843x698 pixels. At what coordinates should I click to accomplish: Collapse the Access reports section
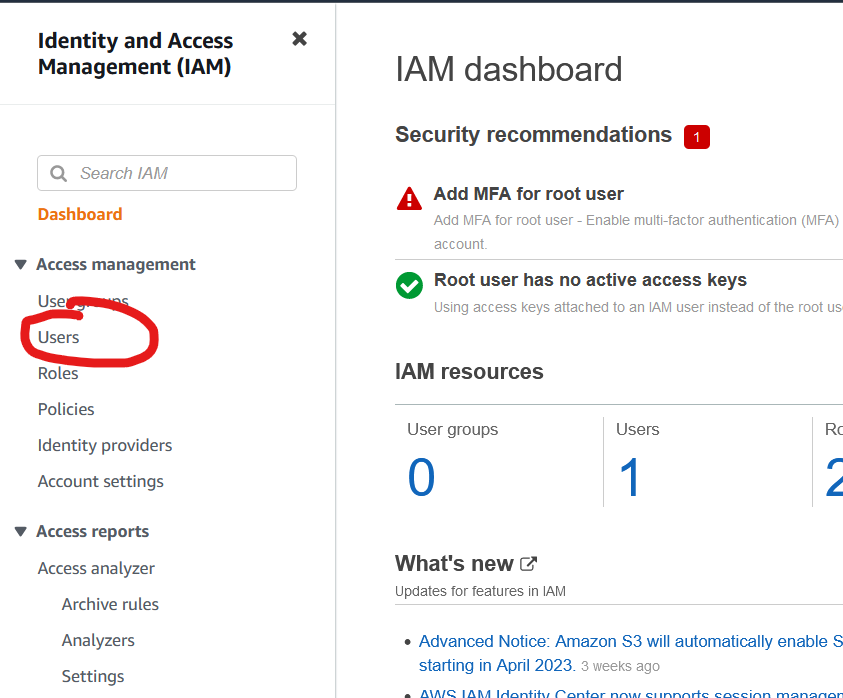[21, 531]
